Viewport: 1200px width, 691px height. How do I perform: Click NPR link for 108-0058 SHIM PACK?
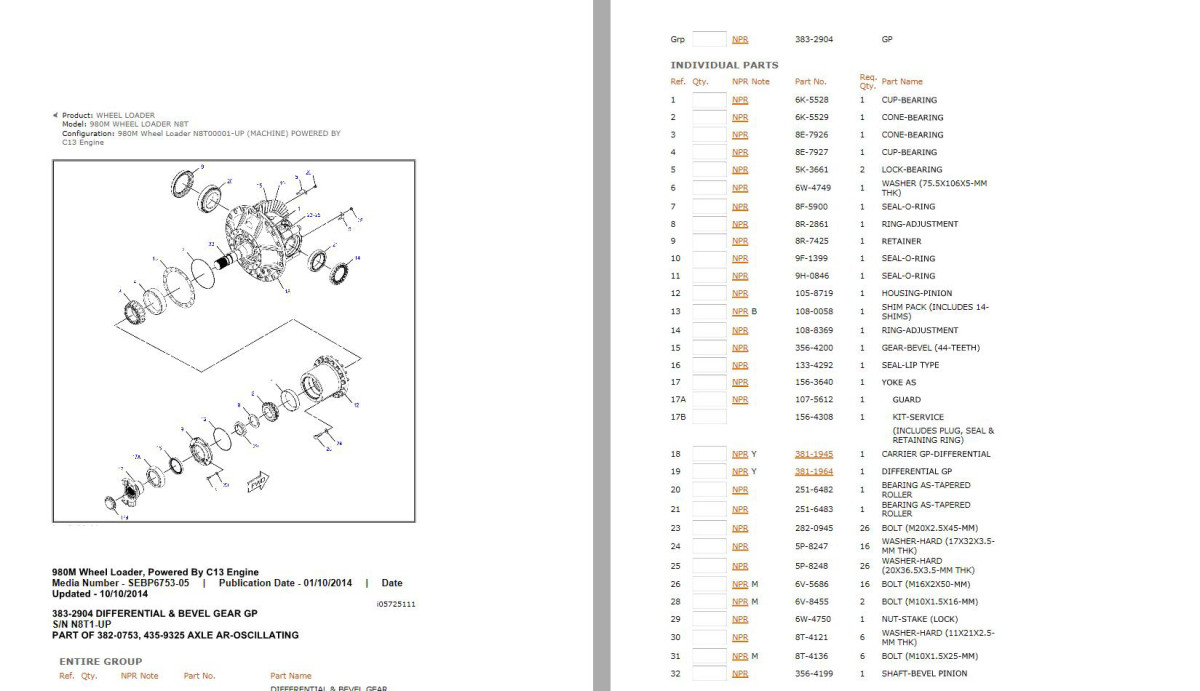pos(740,312)
